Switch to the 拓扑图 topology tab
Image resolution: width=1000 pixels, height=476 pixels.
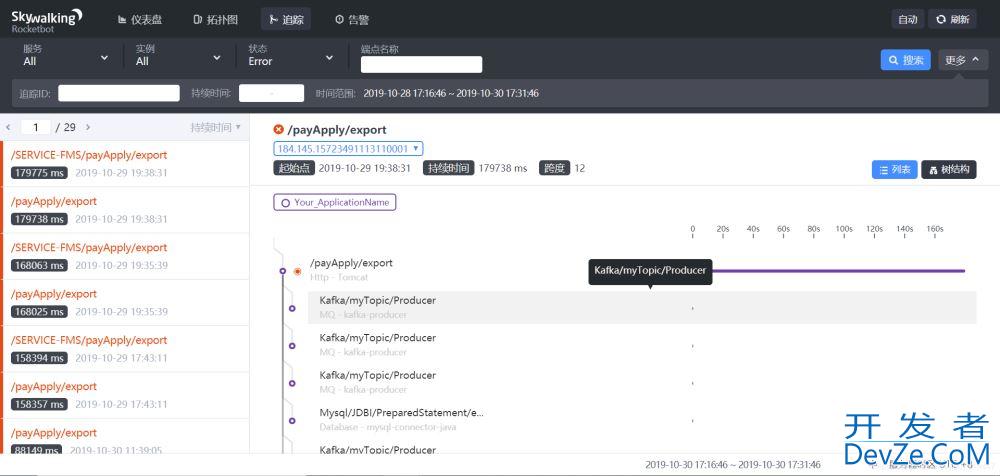coord(215,19)
